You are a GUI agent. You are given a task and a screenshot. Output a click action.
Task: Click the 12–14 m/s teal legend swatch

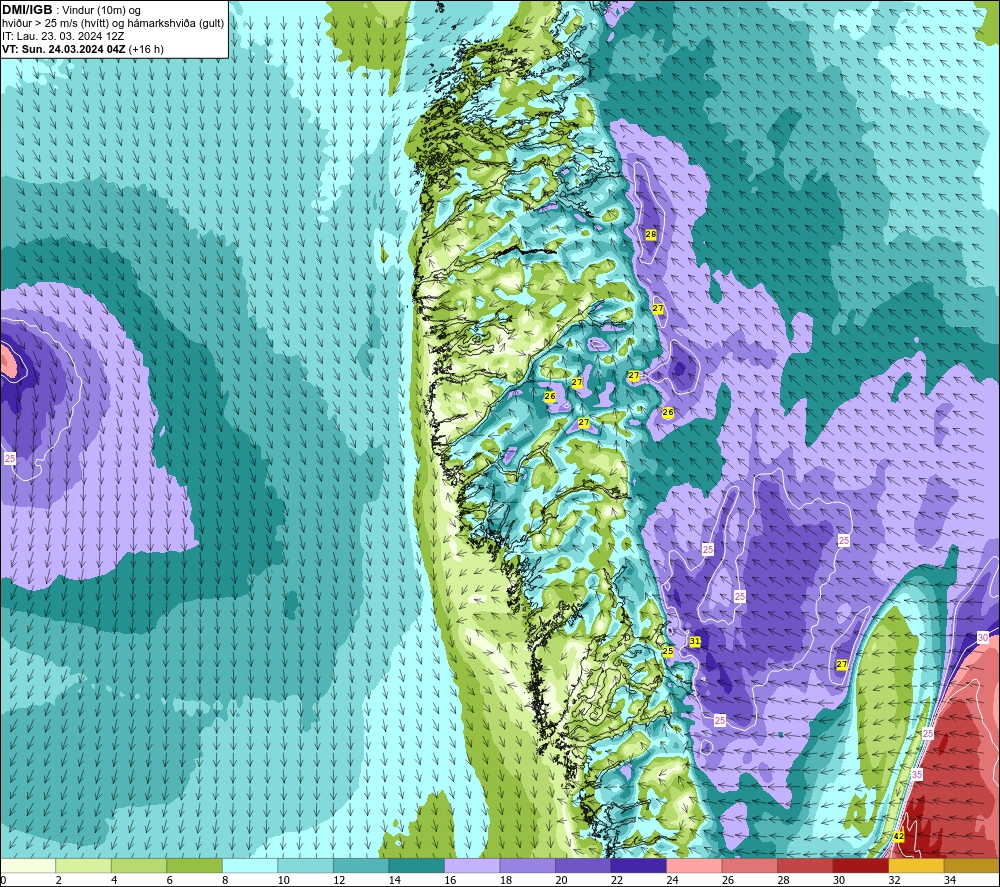[x=361, y=866]
